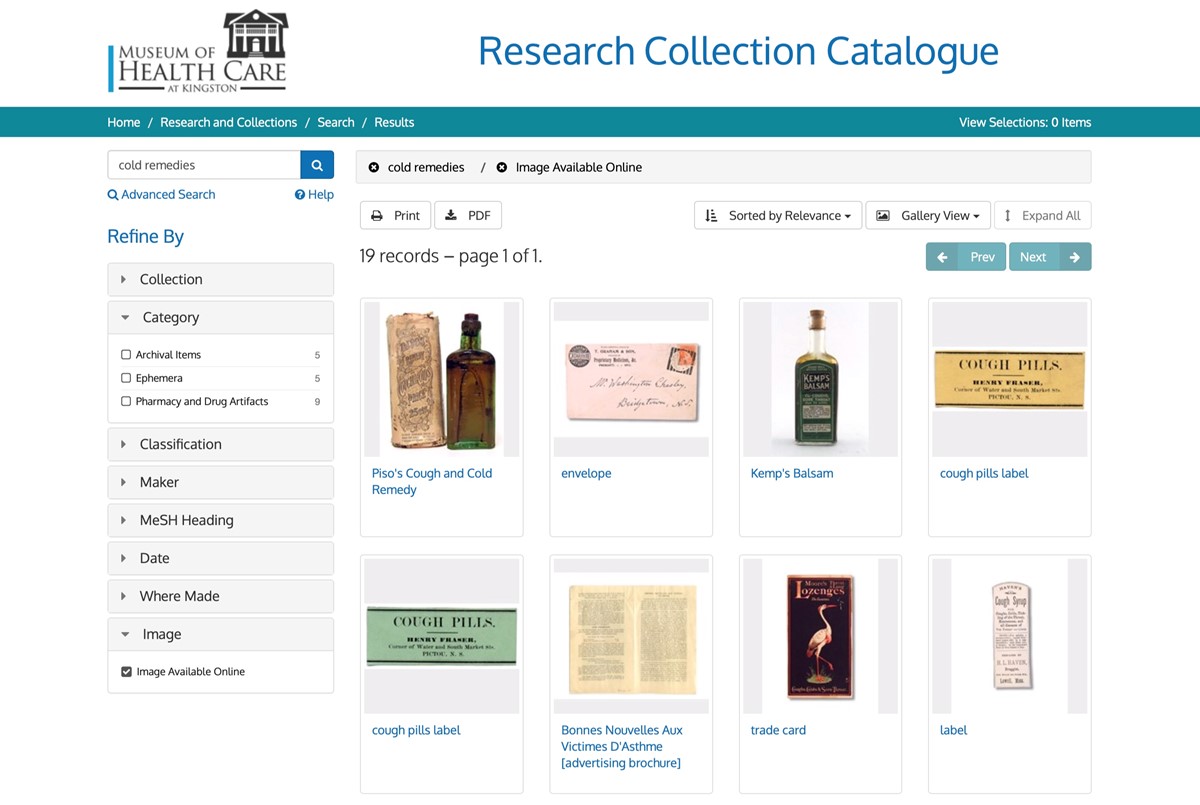The width and height of the screenshot is (1200, 805).
Task: Click the Print icon button
Action: coord(378,215)
